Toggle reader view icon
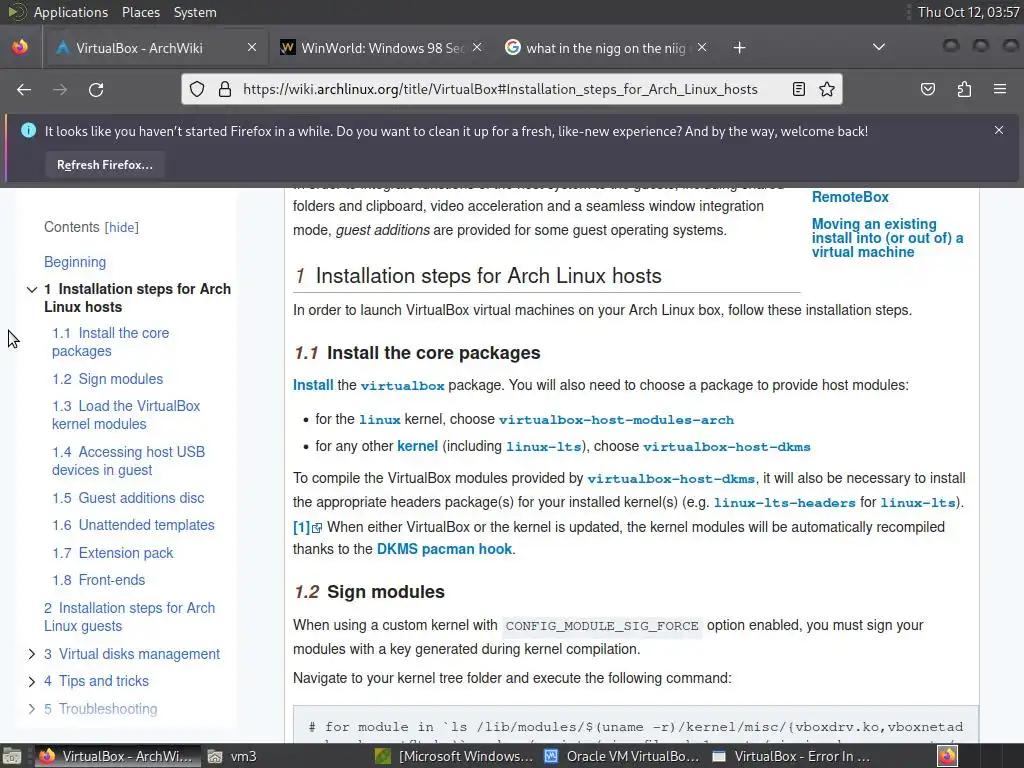The image size is (1024, 768). [x=799, y=89]
